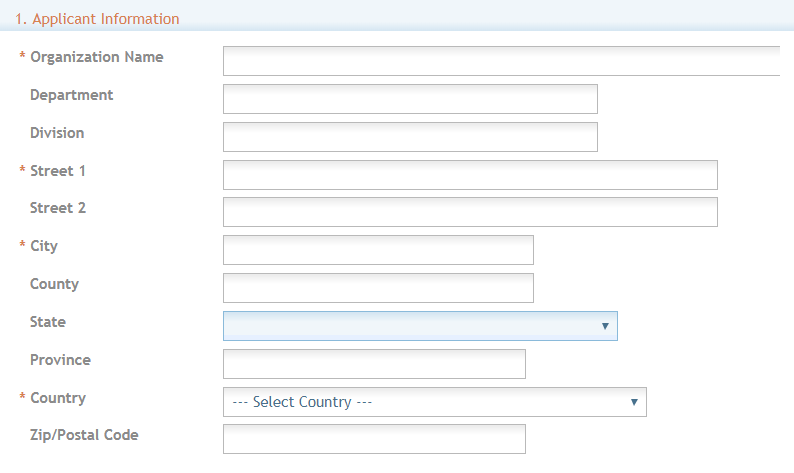The height and width of the screenshot is (473, 794).
Task: Click into the Province field
Action: pyautogui.click(x=374, y=364)
